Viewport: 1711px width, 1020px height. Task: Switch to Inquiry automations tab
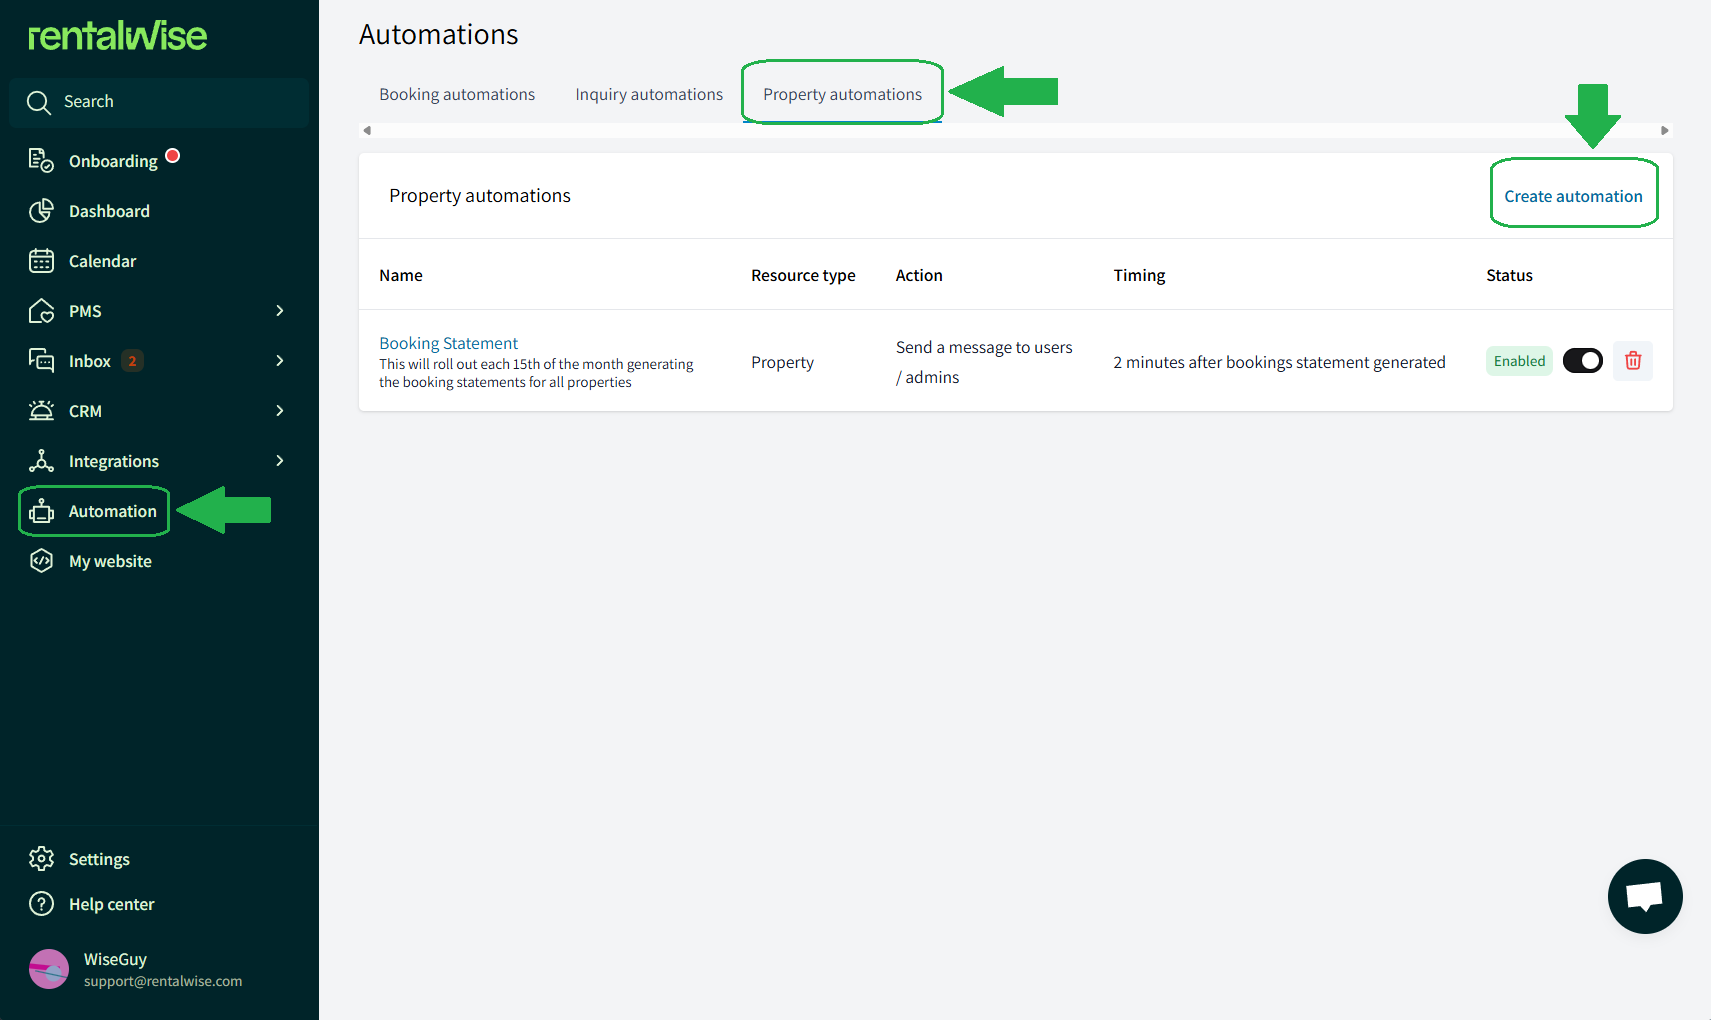point(649,94)
